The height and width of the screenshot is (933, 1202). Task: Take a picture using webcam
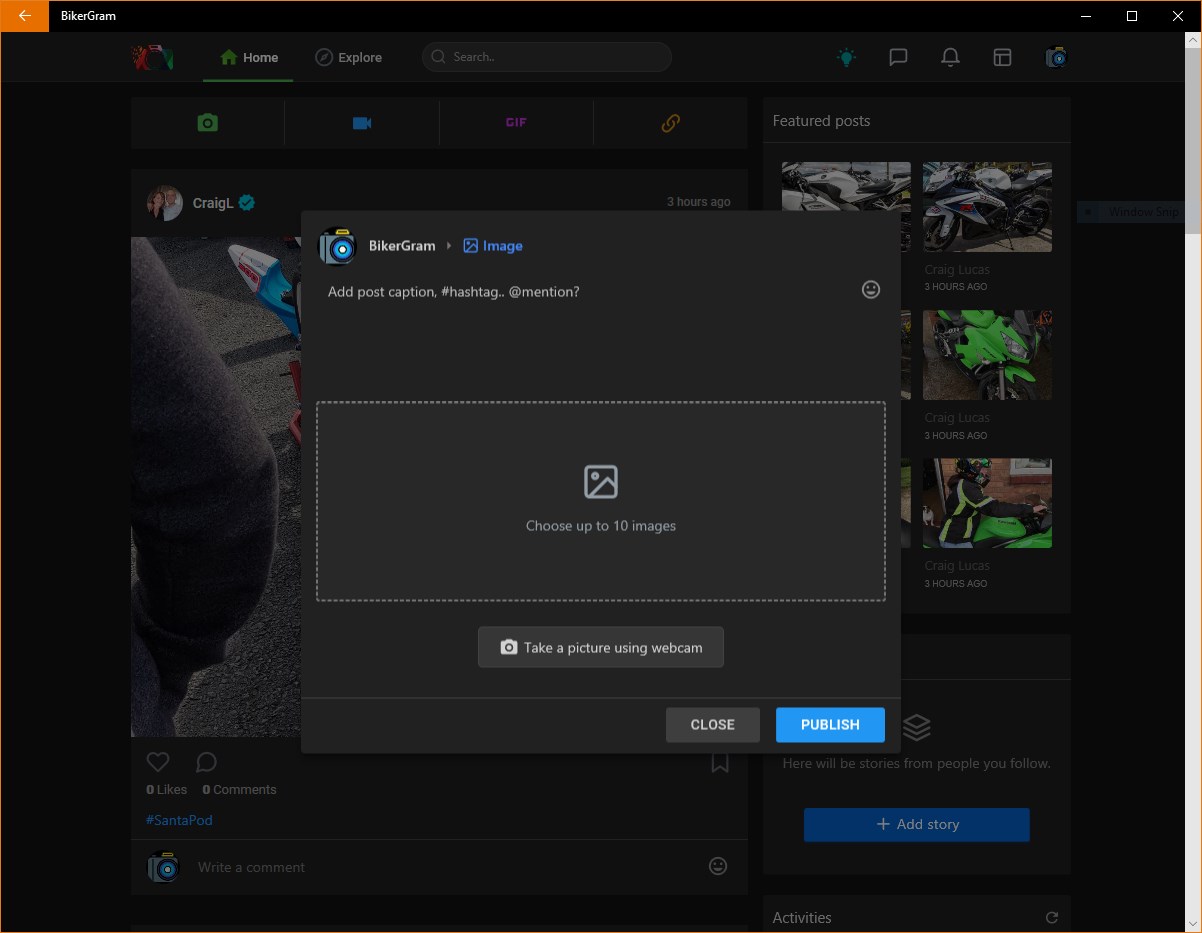tap(601, 647)
